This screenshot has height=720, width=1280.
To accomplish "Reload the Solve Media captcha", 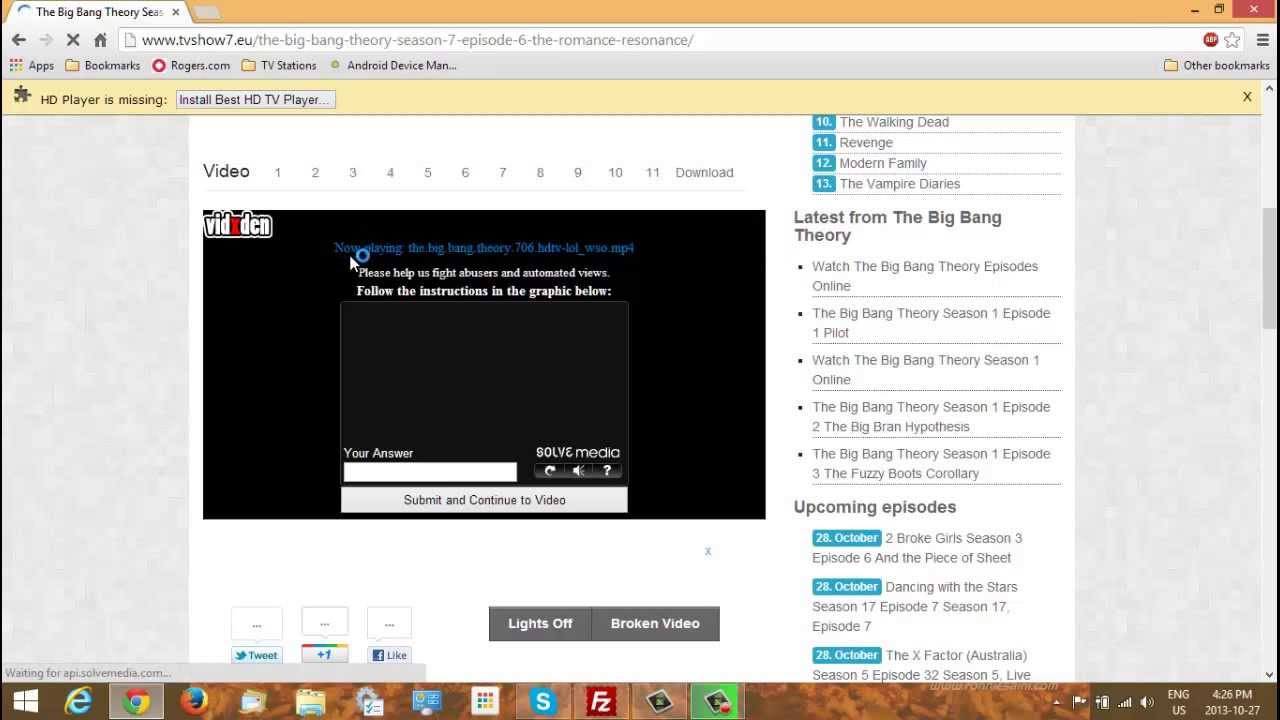I will pos(549,471).
